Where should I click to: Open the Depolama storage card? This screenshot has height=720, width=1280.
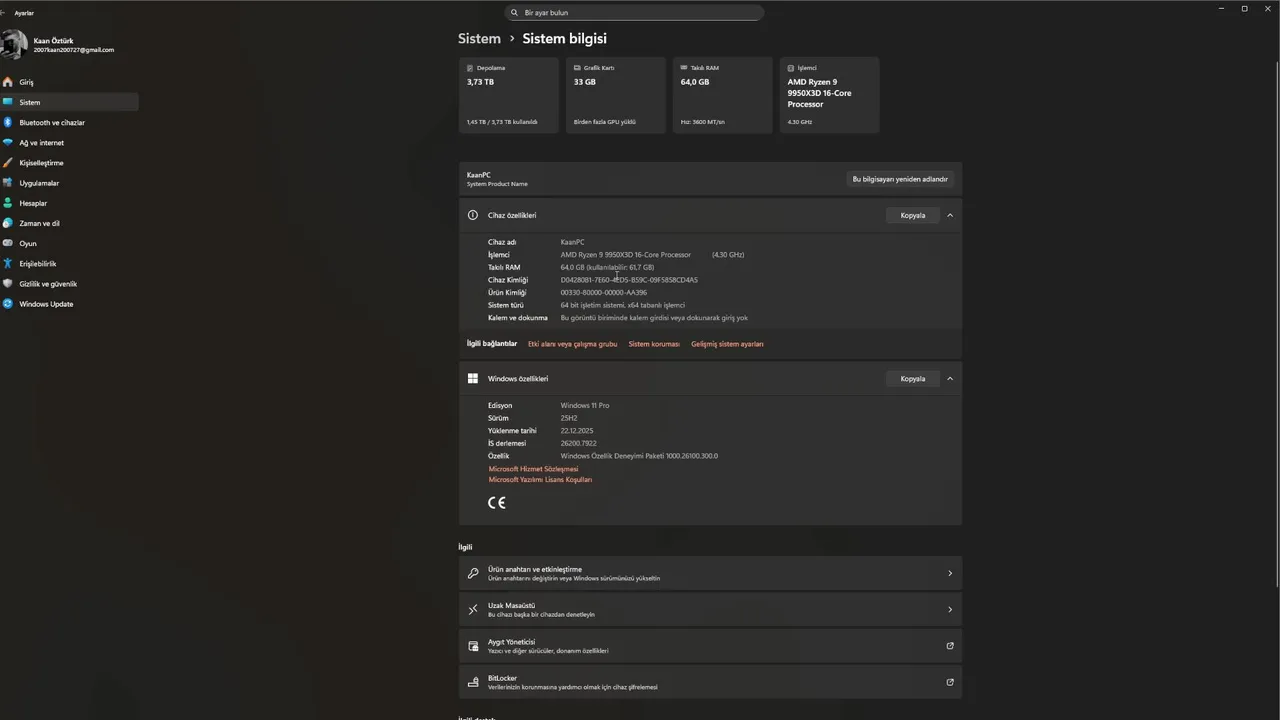click(x=508, y=95)
